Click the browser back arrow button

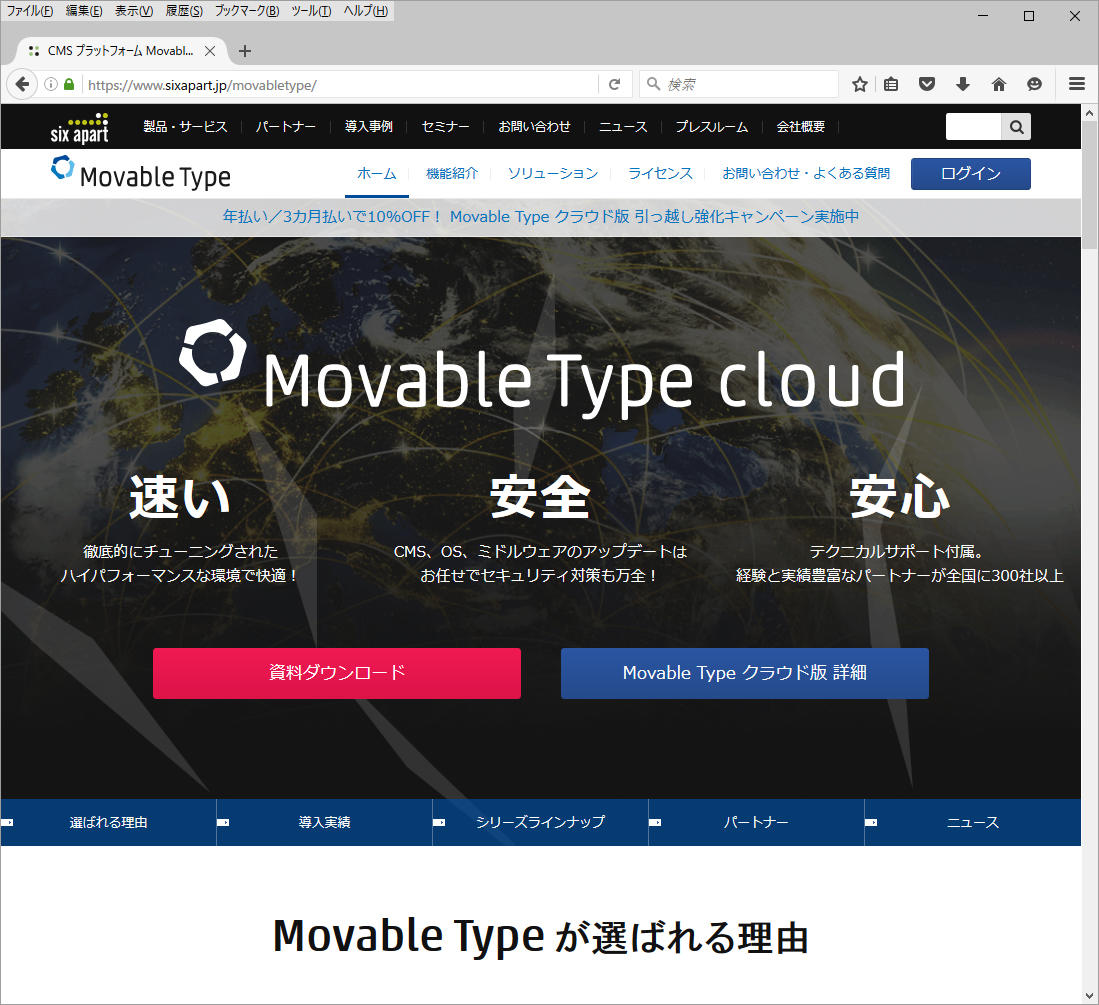[x=22, y=85]
